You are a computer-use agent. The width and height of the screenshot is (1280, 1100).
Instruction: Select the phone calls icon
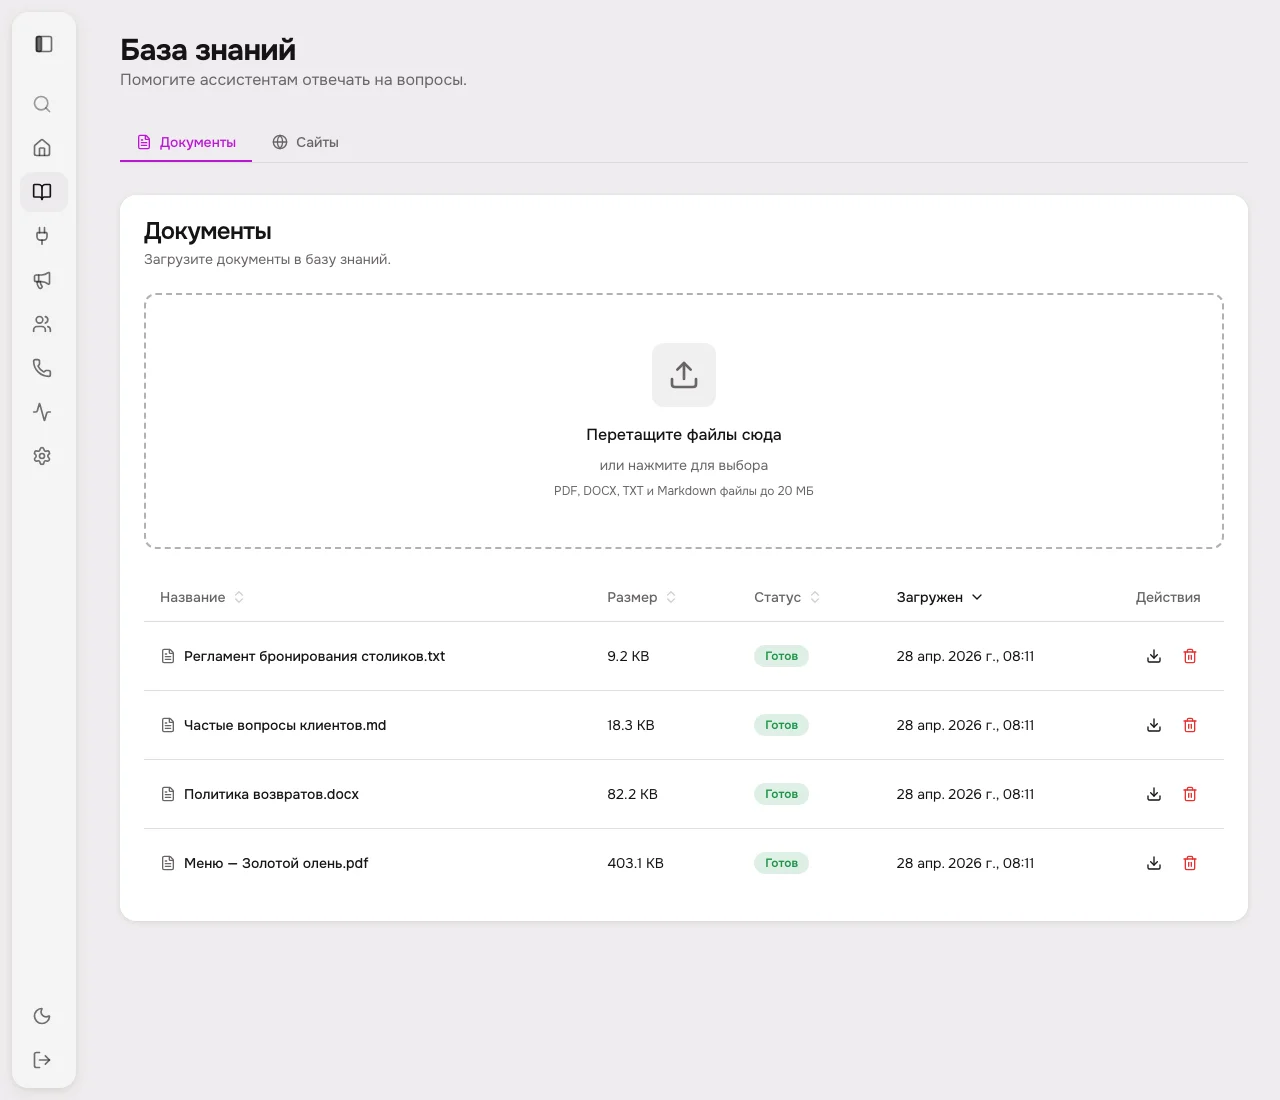point(42,367)
